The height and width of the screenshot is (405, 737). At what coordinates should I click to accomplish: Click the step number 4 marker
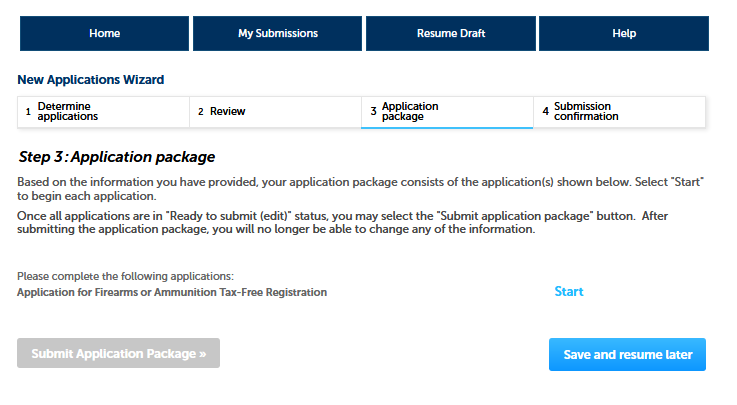[545, 112]
